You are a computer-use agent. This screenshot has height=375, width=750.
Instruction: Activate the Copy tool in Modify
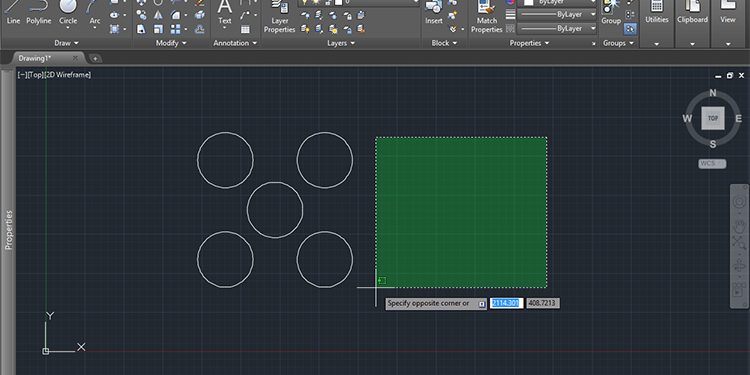tap(141, 15)
